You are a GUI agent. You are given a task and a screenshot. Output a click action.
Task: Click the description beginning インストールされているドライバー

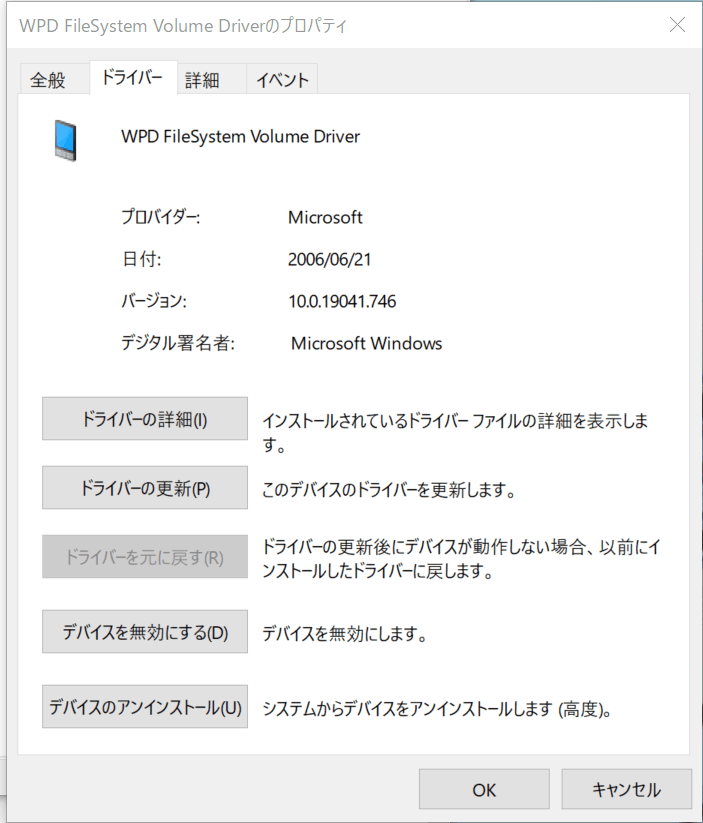(455, 433)
